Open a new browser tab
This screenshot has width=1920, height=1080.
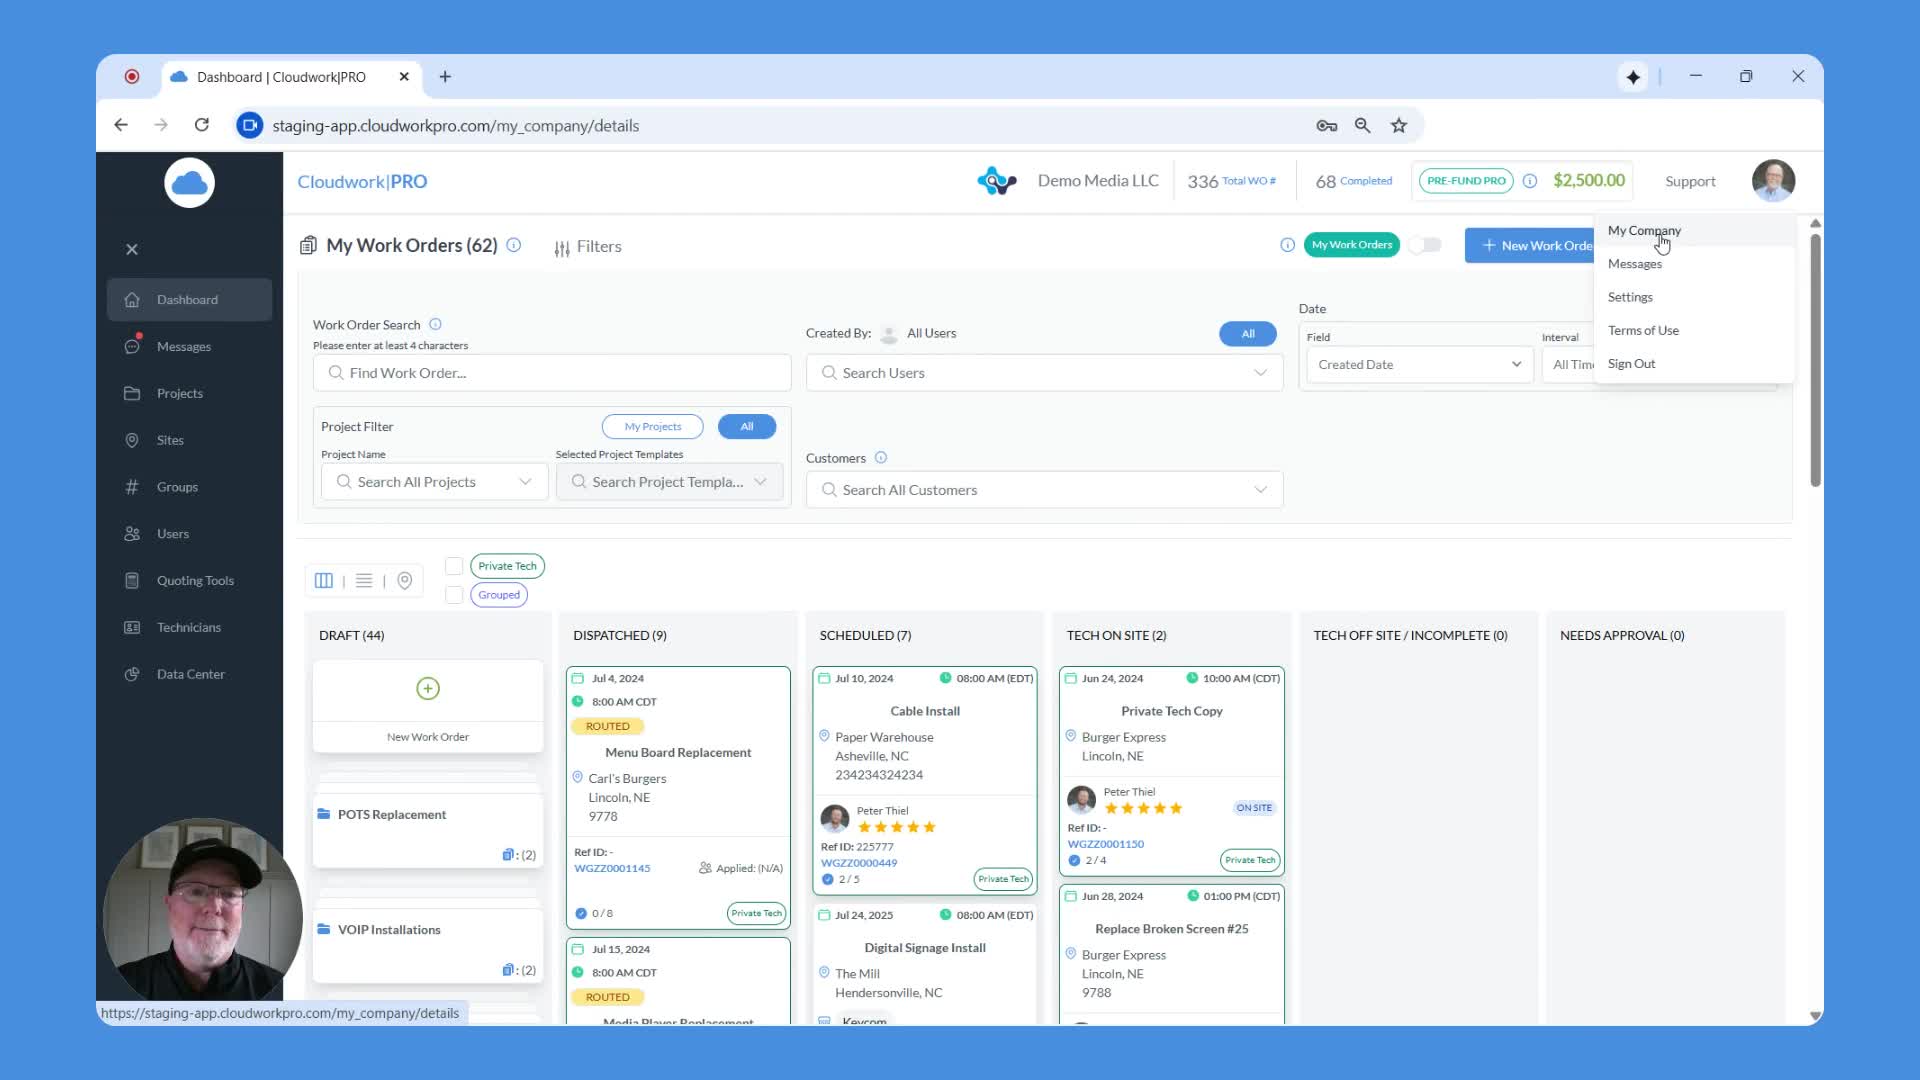tap(445, 77)
